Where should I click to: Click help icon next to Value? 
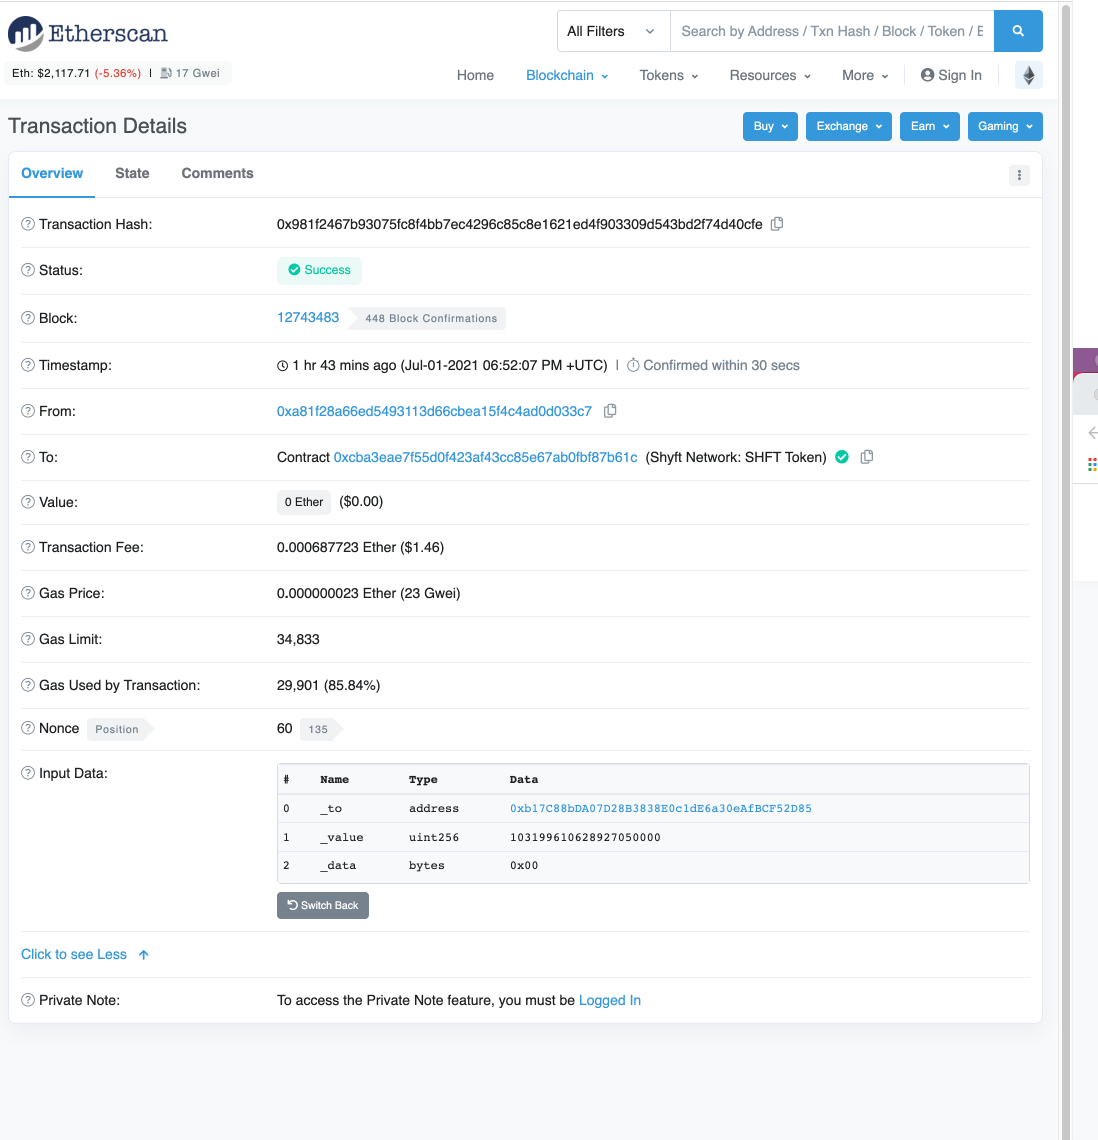28,502
